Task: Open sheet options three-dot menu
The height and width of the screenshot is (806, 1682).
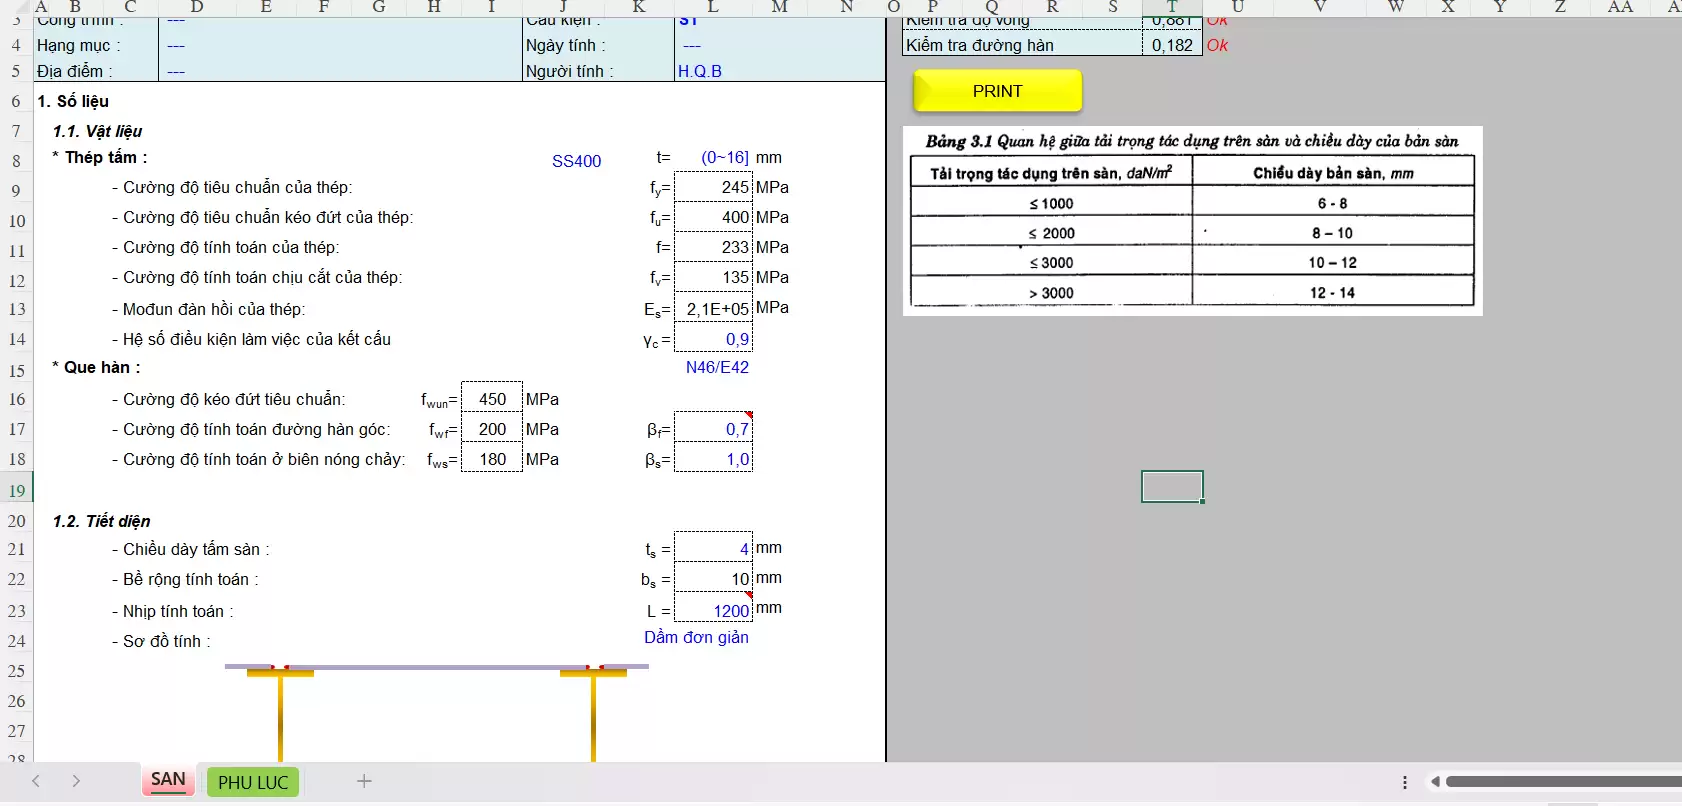Action: [x=1405, y=782]
